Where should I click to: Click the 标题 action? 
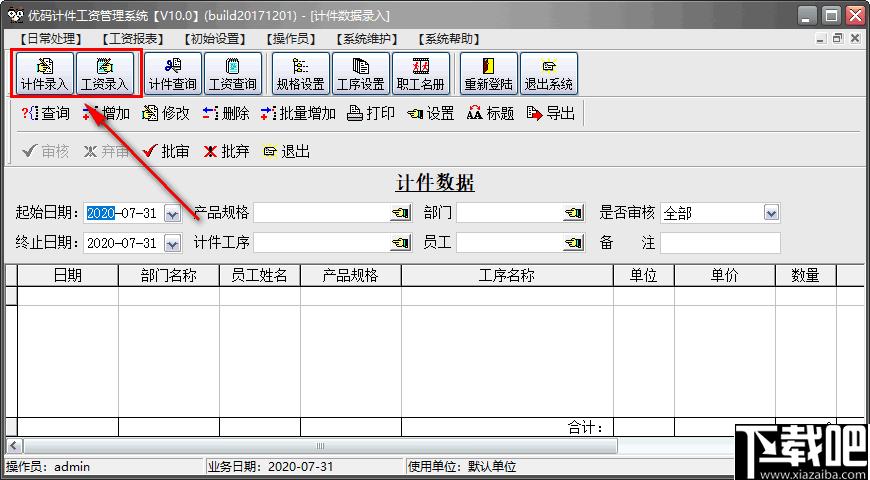[490, 113]
